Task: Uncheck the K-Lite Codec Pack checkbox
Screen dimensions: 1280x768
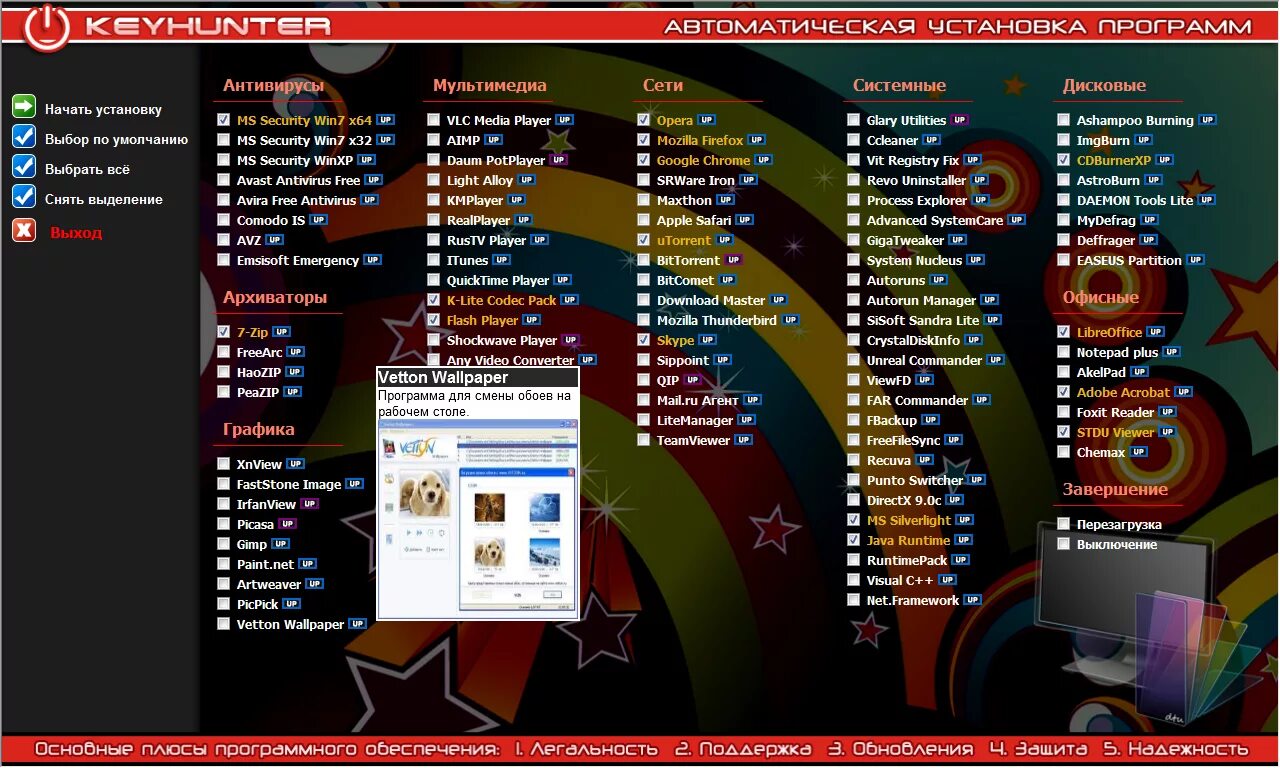Action: (x=433, y=300)
